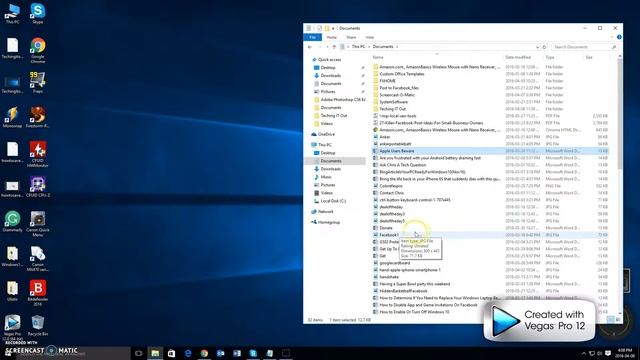Open Vegas Pro desktop shortcut

12,327
